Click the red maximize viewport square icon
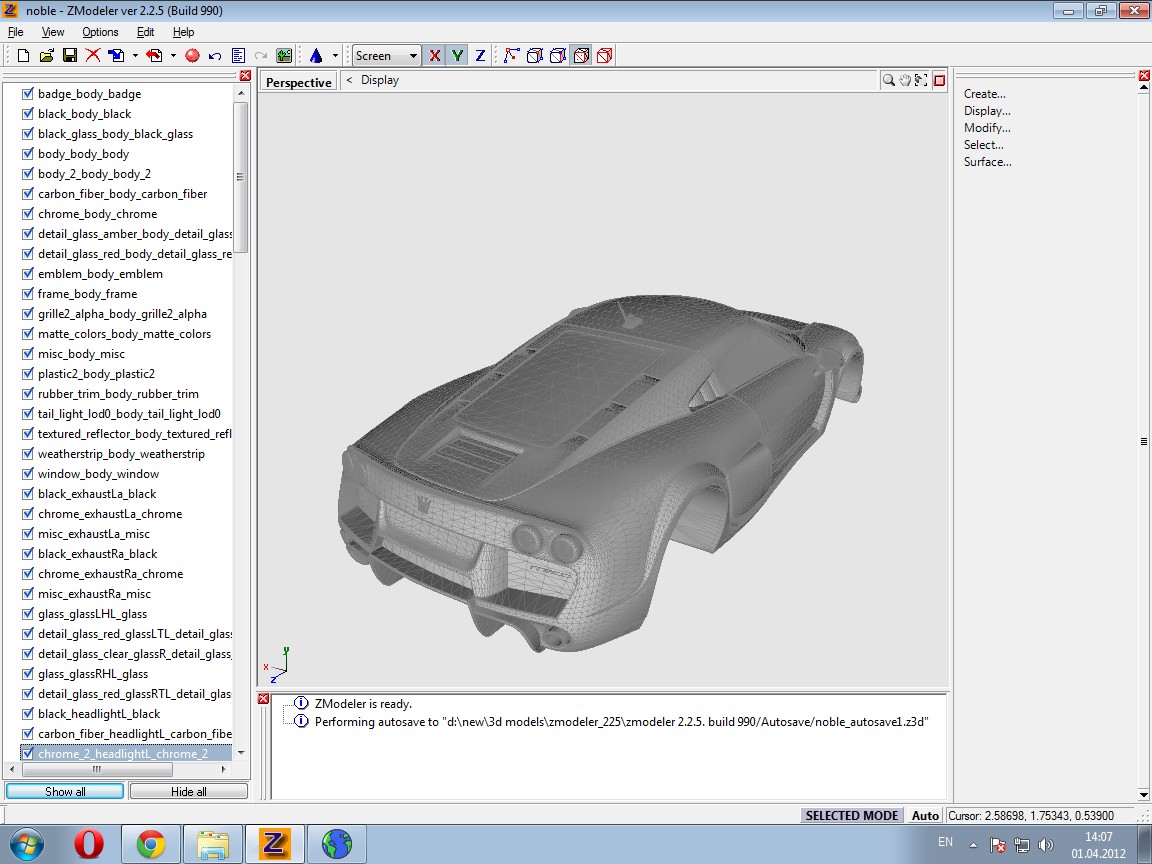Viewport: 1152px width, 864px height. [x=939, y=80]
